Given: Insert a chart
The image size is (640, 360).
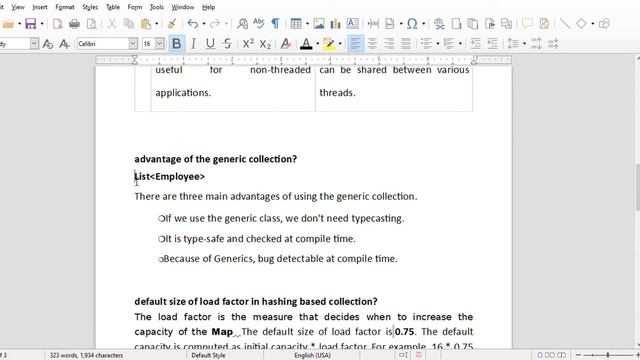Looking at the screenshot, I should point(336,24).
